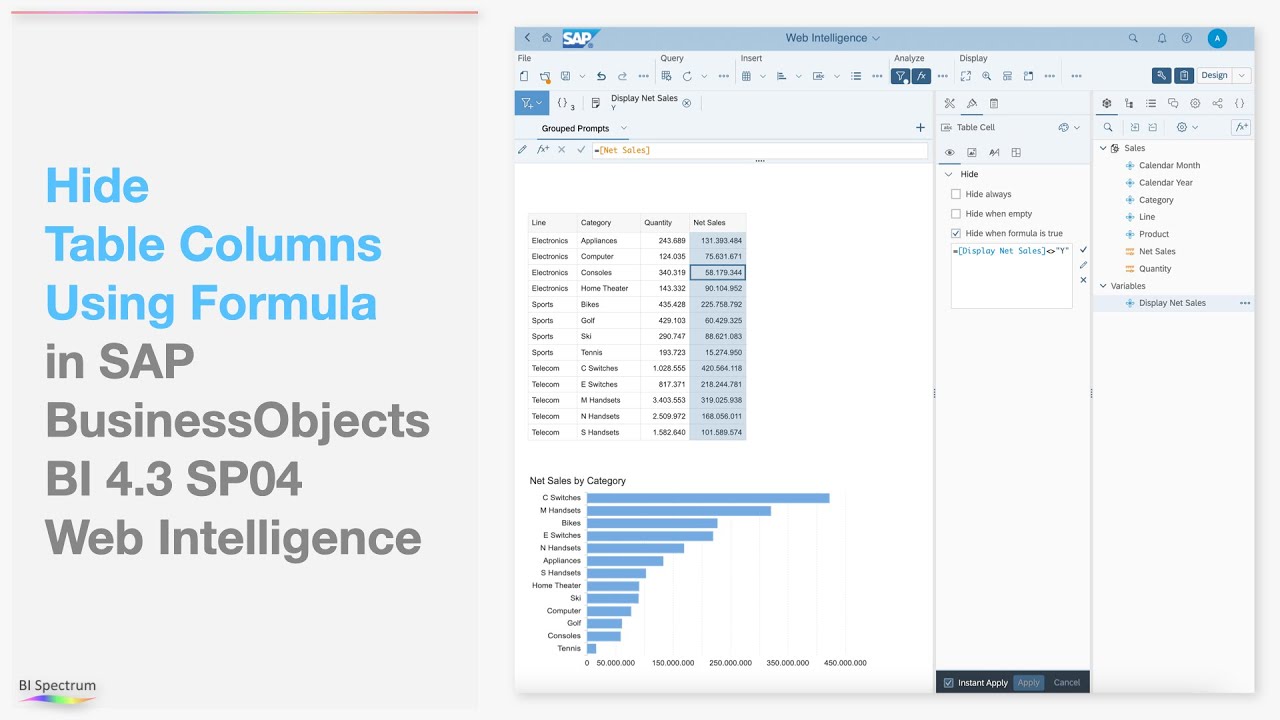This screenshot has height=720, width=1280.
Task: Click the Design mode button
Action: [1214, 75]
